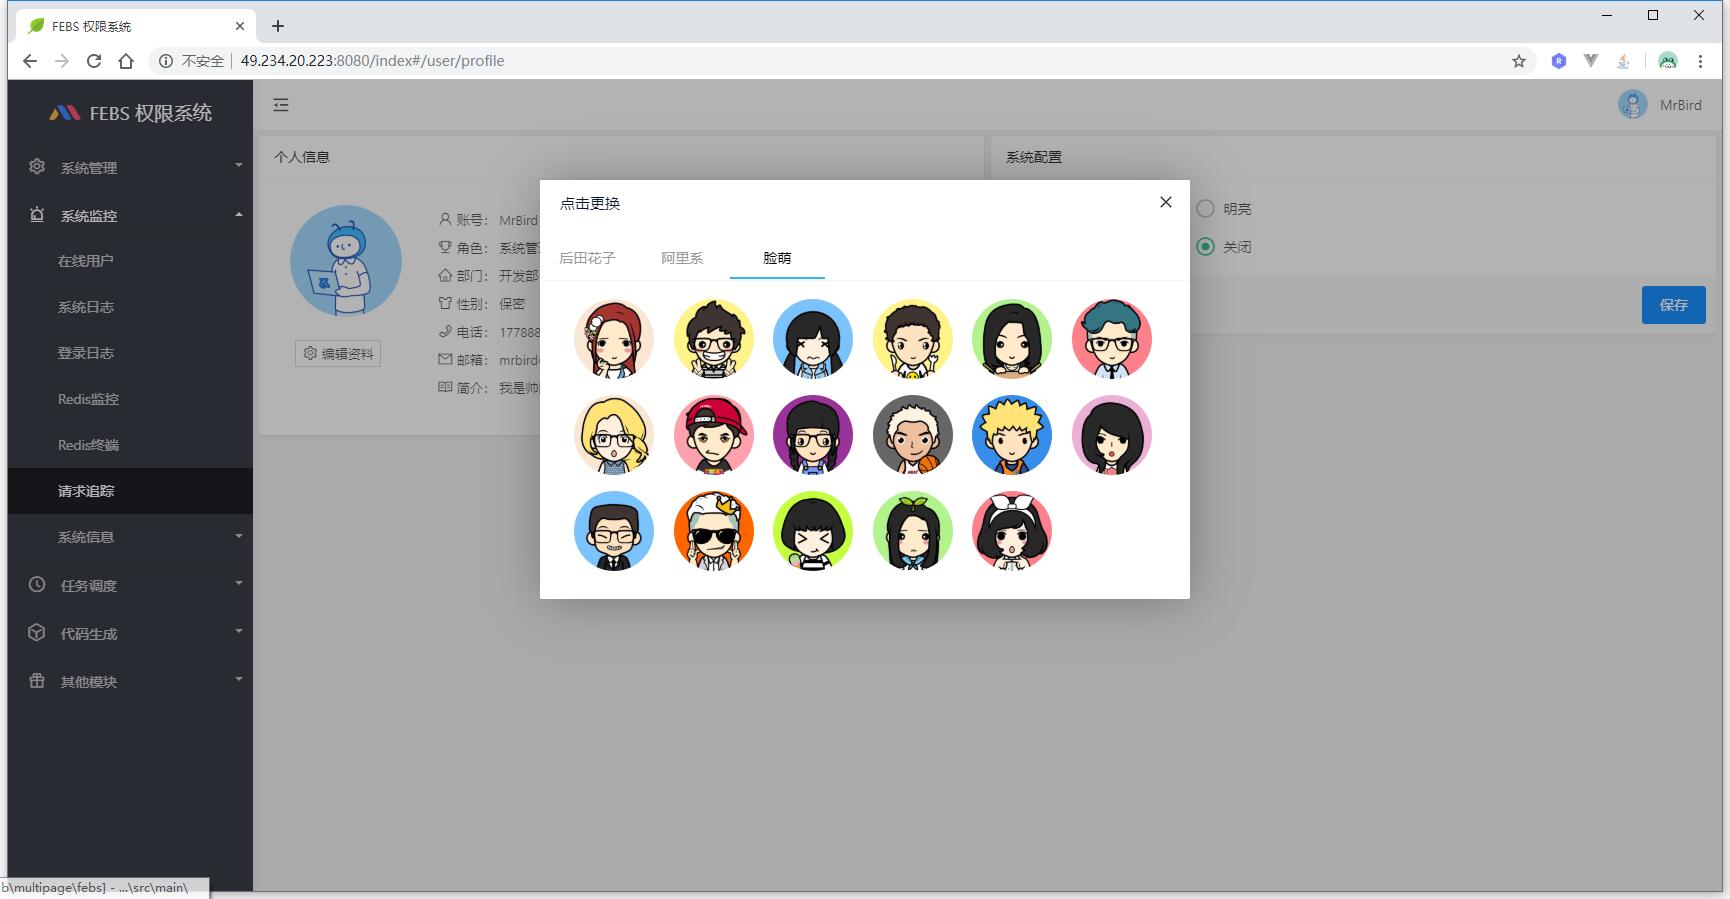
Task: Go back in browser history
Action: 30,61
